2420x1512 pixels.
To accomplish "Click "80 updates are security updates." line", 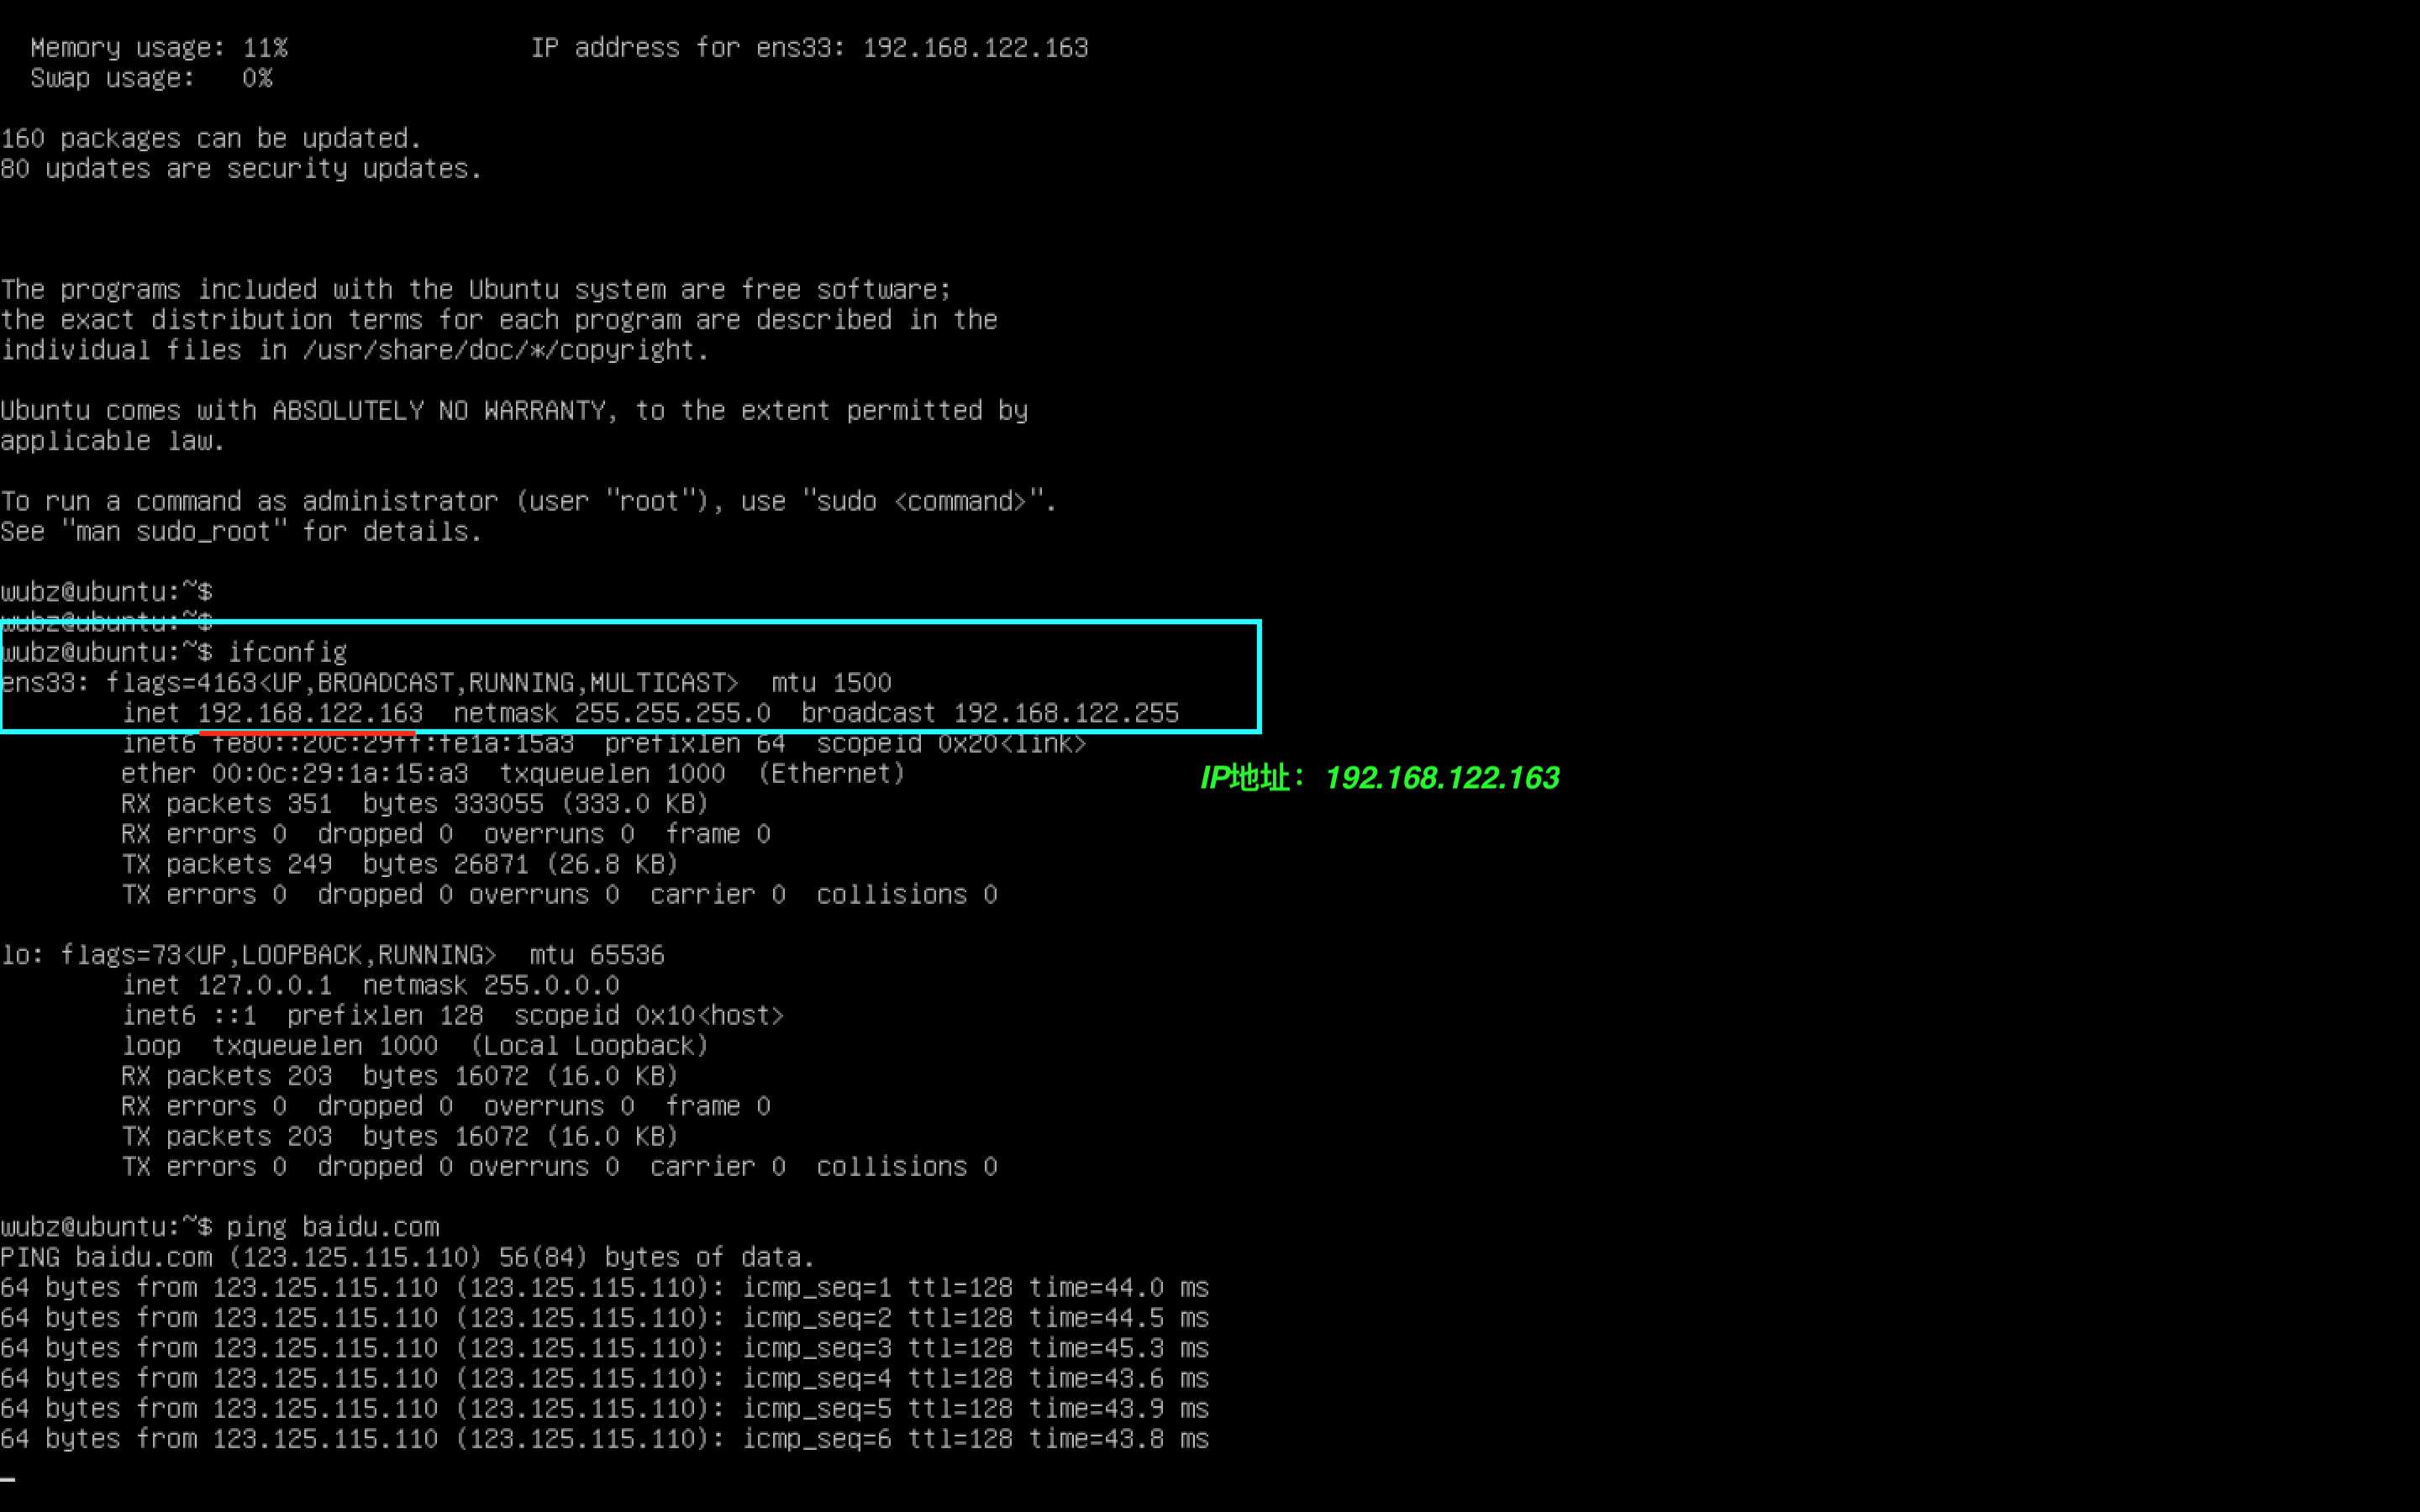I will click(241, 169).
